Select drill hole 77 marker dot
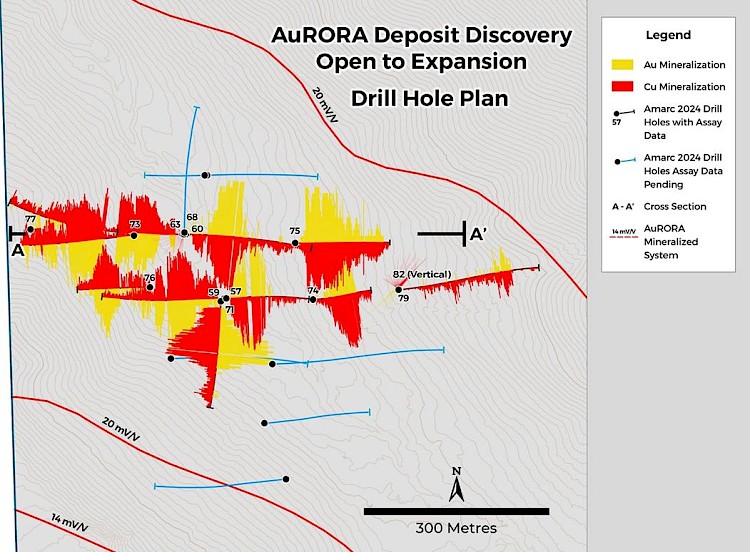This screenshot has height=552, width=750. tap(31, 229)
